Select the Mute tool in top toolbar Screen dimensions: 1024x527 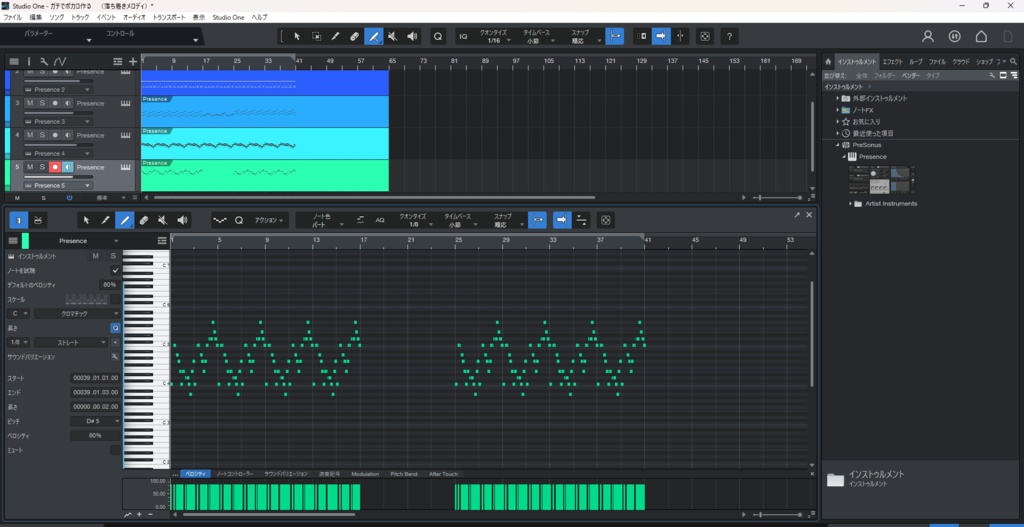[392, 37]
